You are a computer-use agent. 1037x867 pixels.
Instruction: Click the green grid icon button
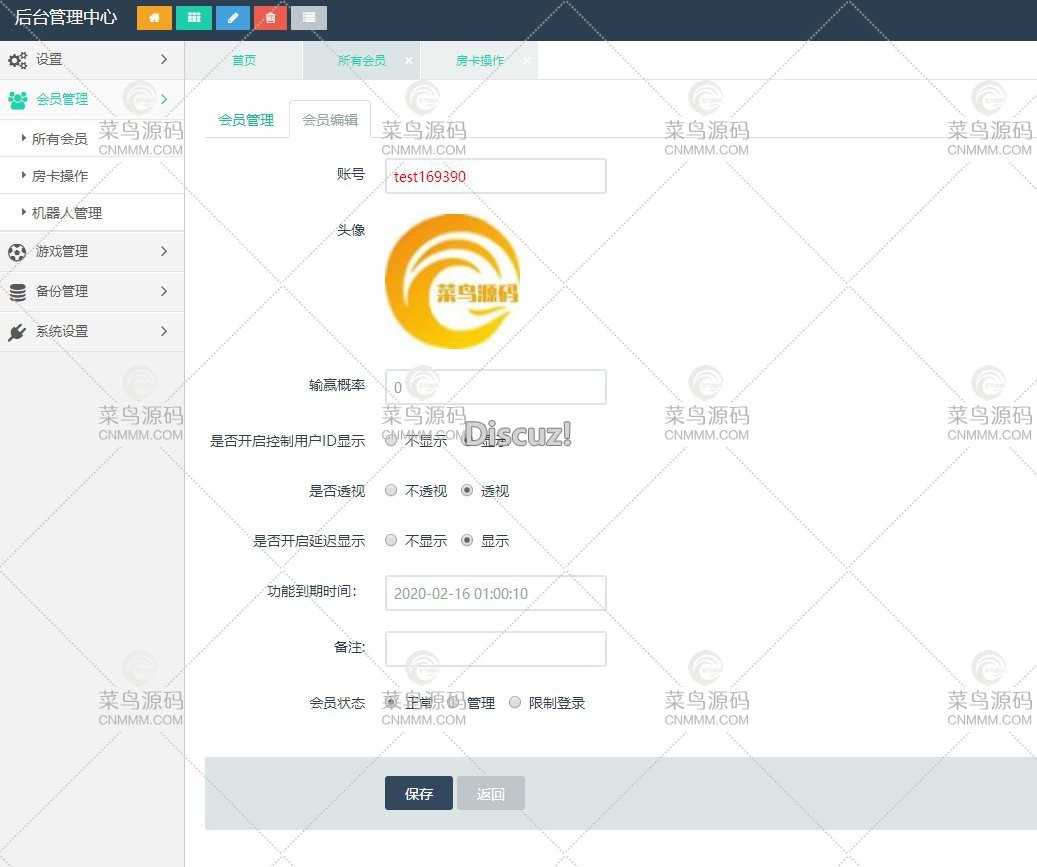(x=193, y=18)
